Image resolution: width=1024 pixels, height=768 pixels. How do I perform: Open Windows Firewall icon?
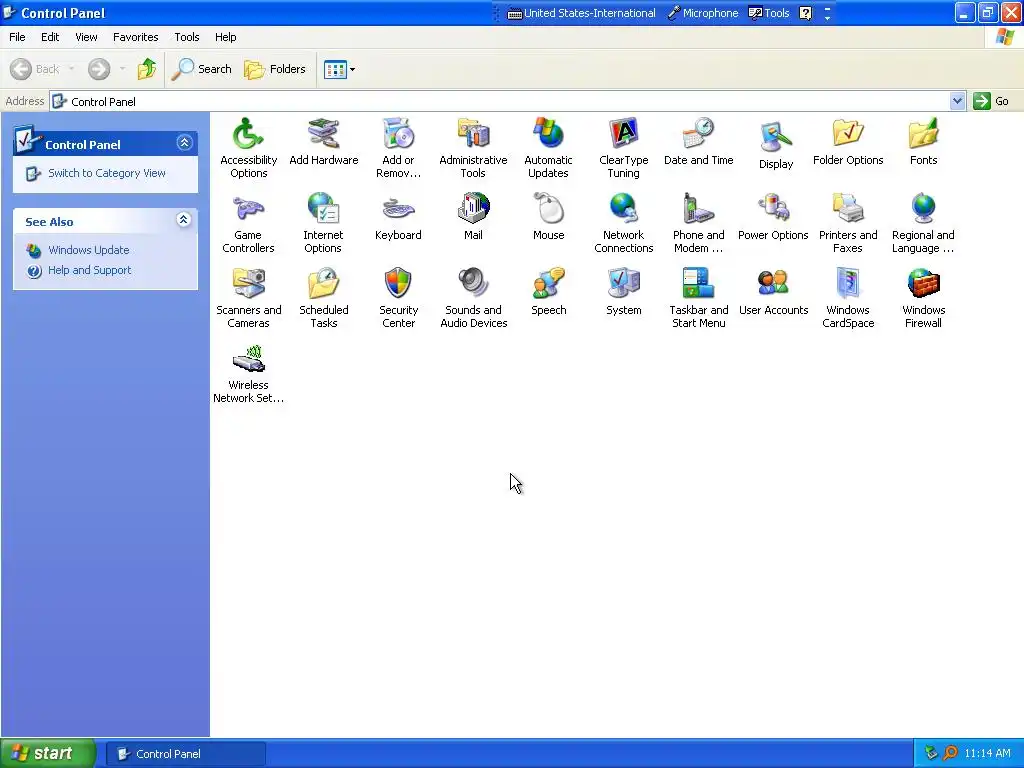[x=923, y=284]
